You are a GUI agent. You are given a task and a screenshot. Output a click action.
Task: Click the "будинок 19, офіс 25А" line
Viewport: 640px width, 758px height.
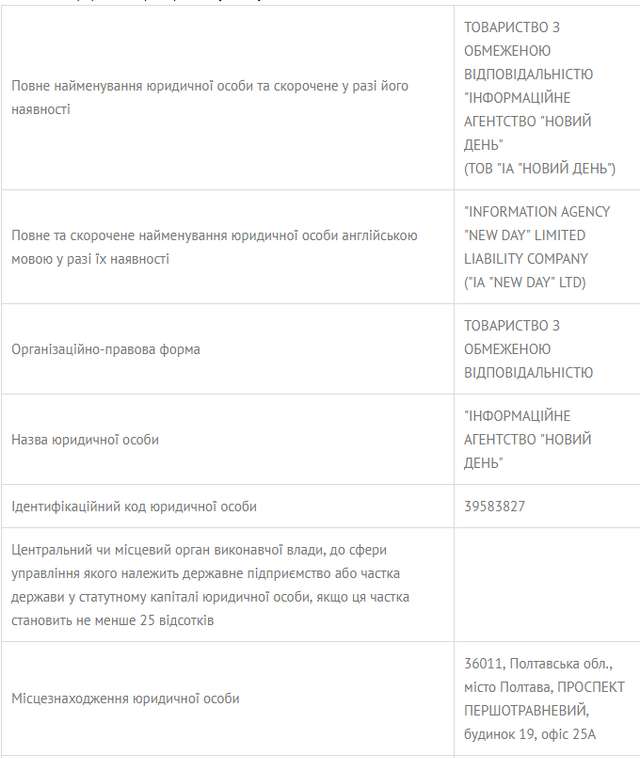[x=530, y=734]
